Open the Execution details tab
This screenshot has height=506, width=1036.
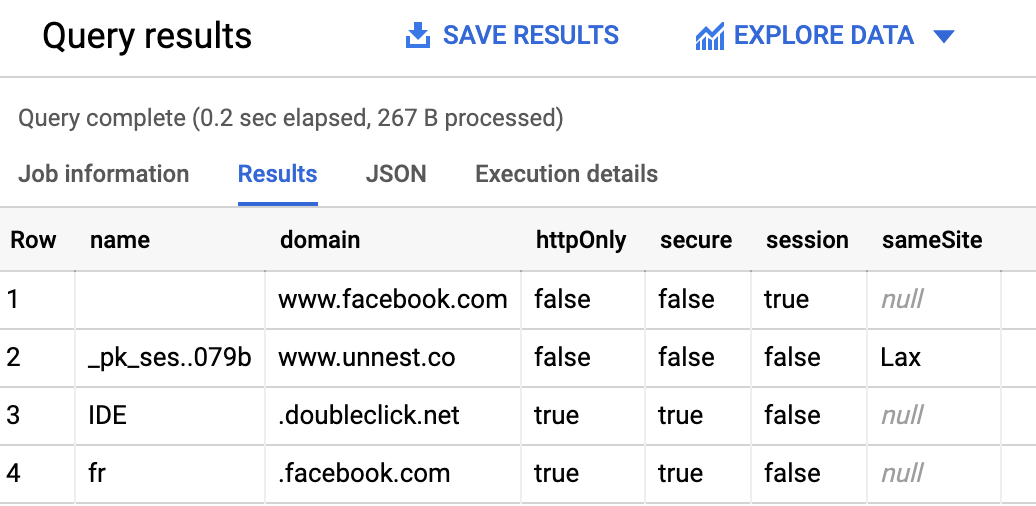click(x=566, y=174)
